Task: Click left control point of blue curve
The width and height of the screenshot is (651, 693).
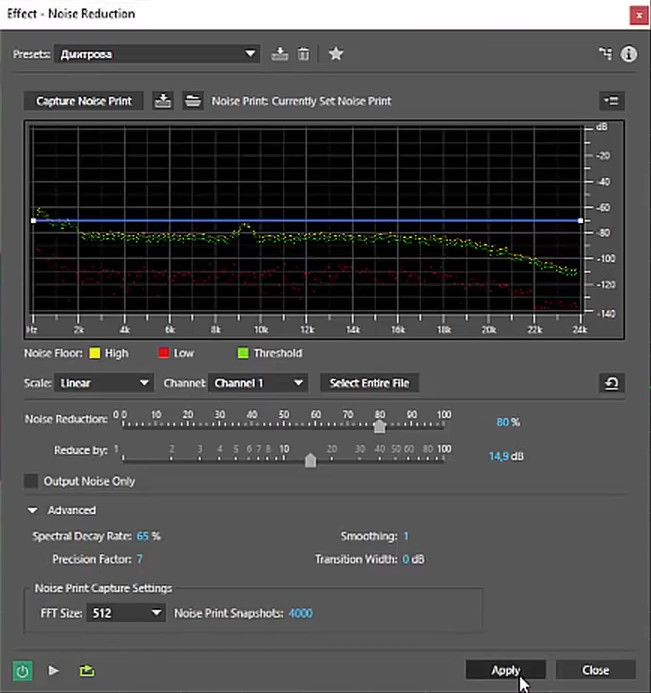Action: [34, 220]
